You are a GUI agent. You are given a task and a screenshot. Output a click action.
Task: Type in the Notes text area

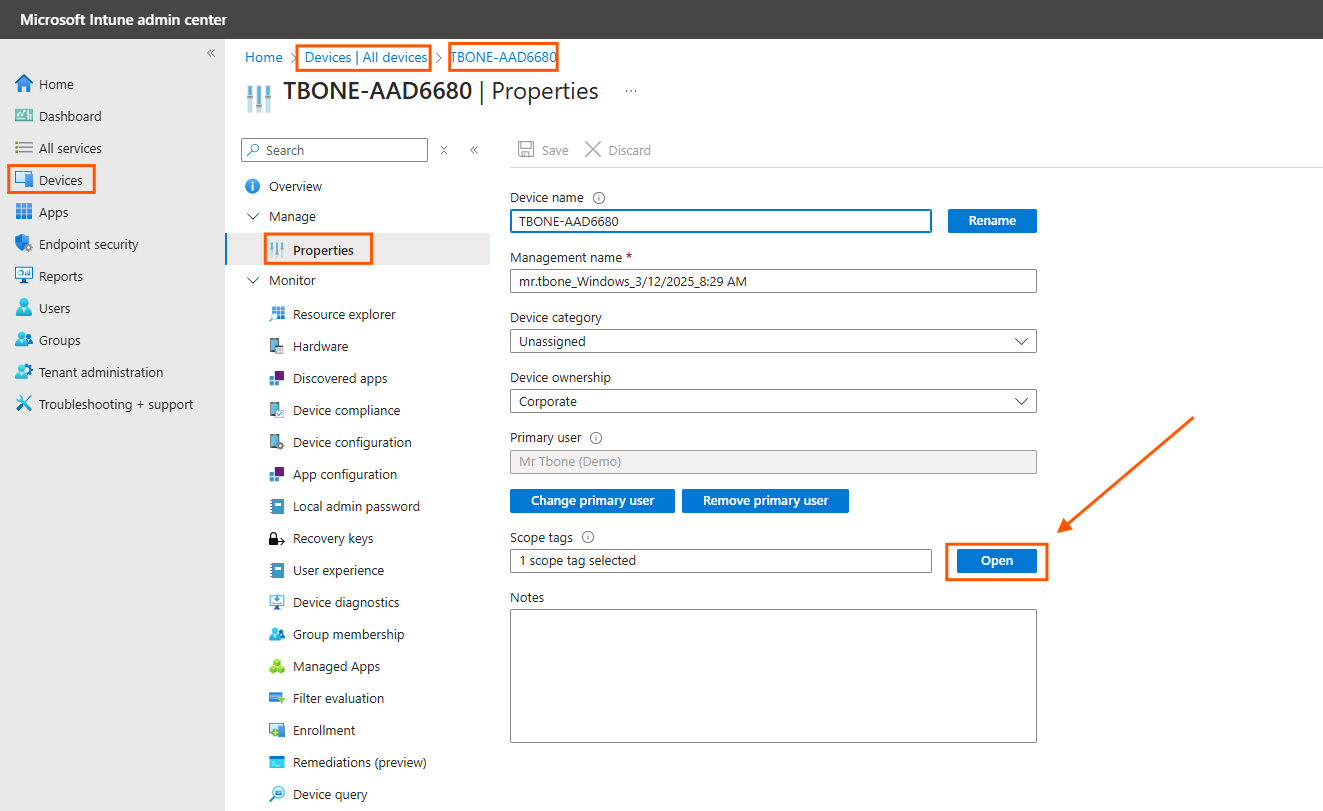click(773, 675)
